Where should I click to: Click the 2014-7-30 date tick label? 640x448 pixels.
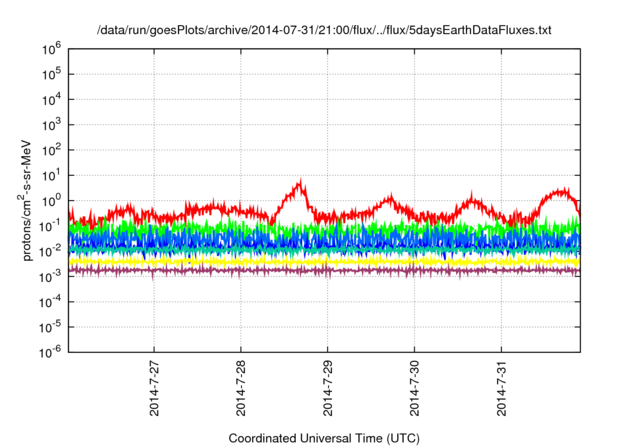click(415, 388)
